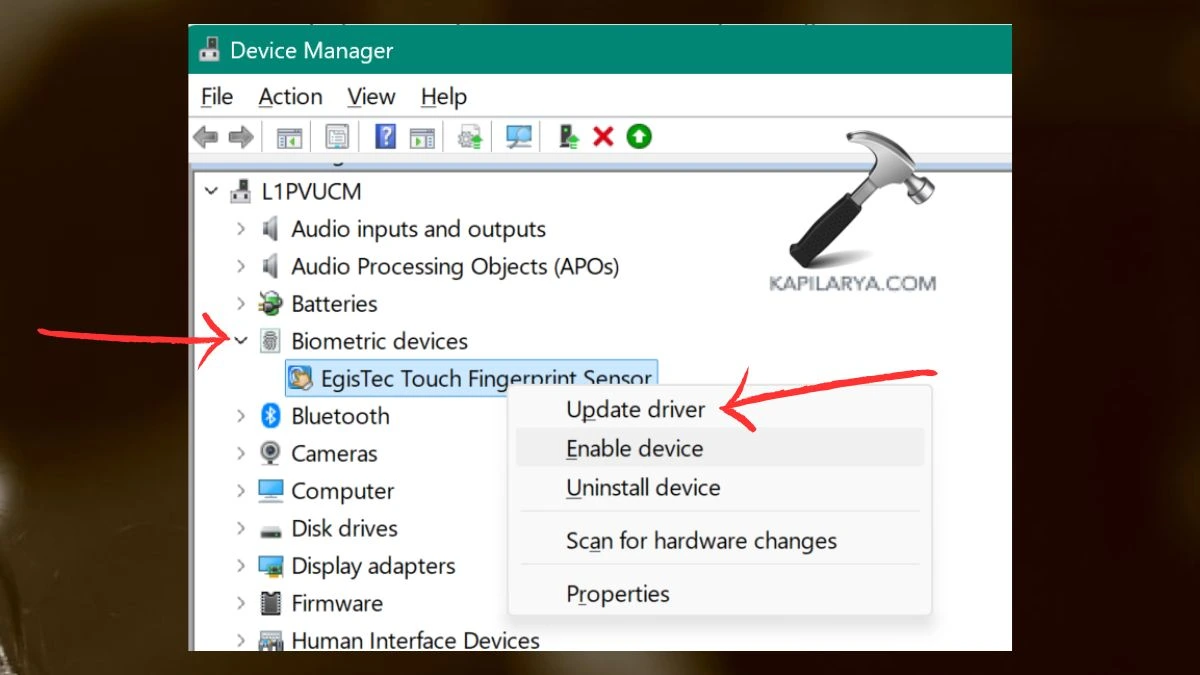Viewport: 1200px width, 675px height.
Task: Collapse the L1PVUCM root computer node
Action: point(211,191)
